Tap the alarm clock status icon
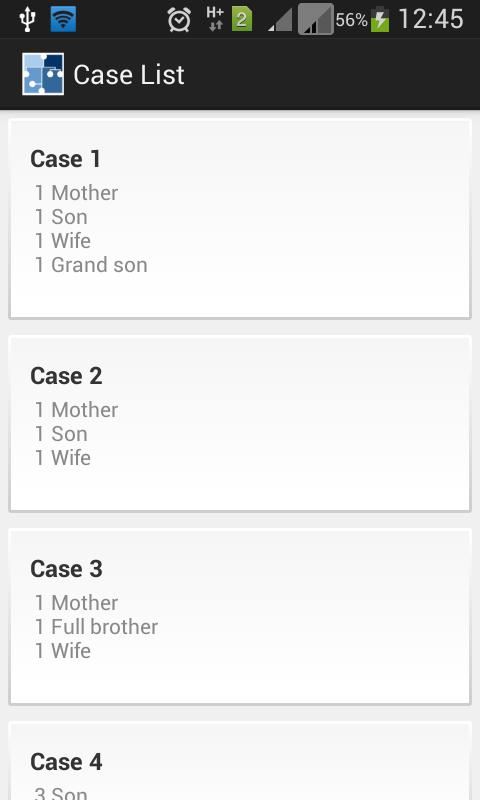The image size is (480, 800). [179, 20]
